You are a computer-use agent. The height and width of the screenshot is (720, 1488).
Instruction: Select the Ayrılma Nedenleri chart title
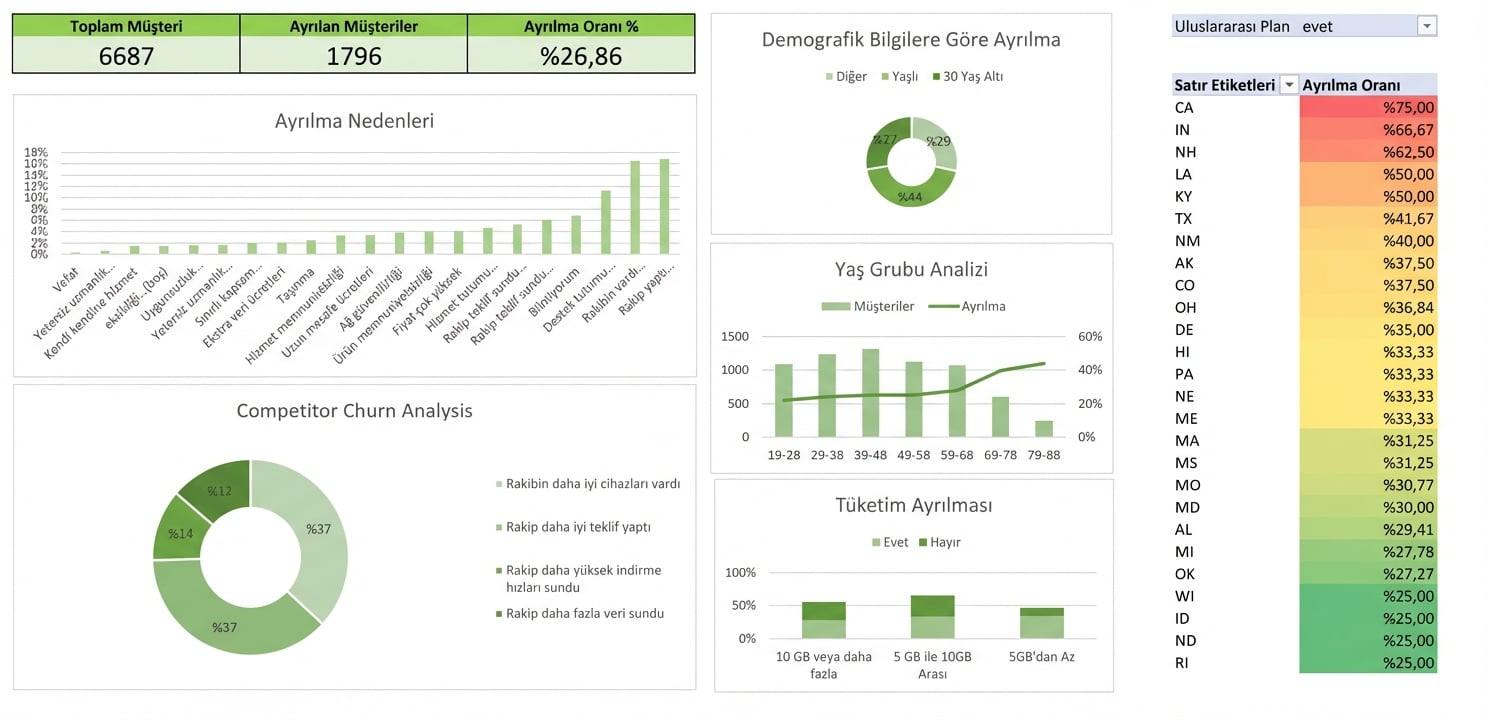[354, 120]
